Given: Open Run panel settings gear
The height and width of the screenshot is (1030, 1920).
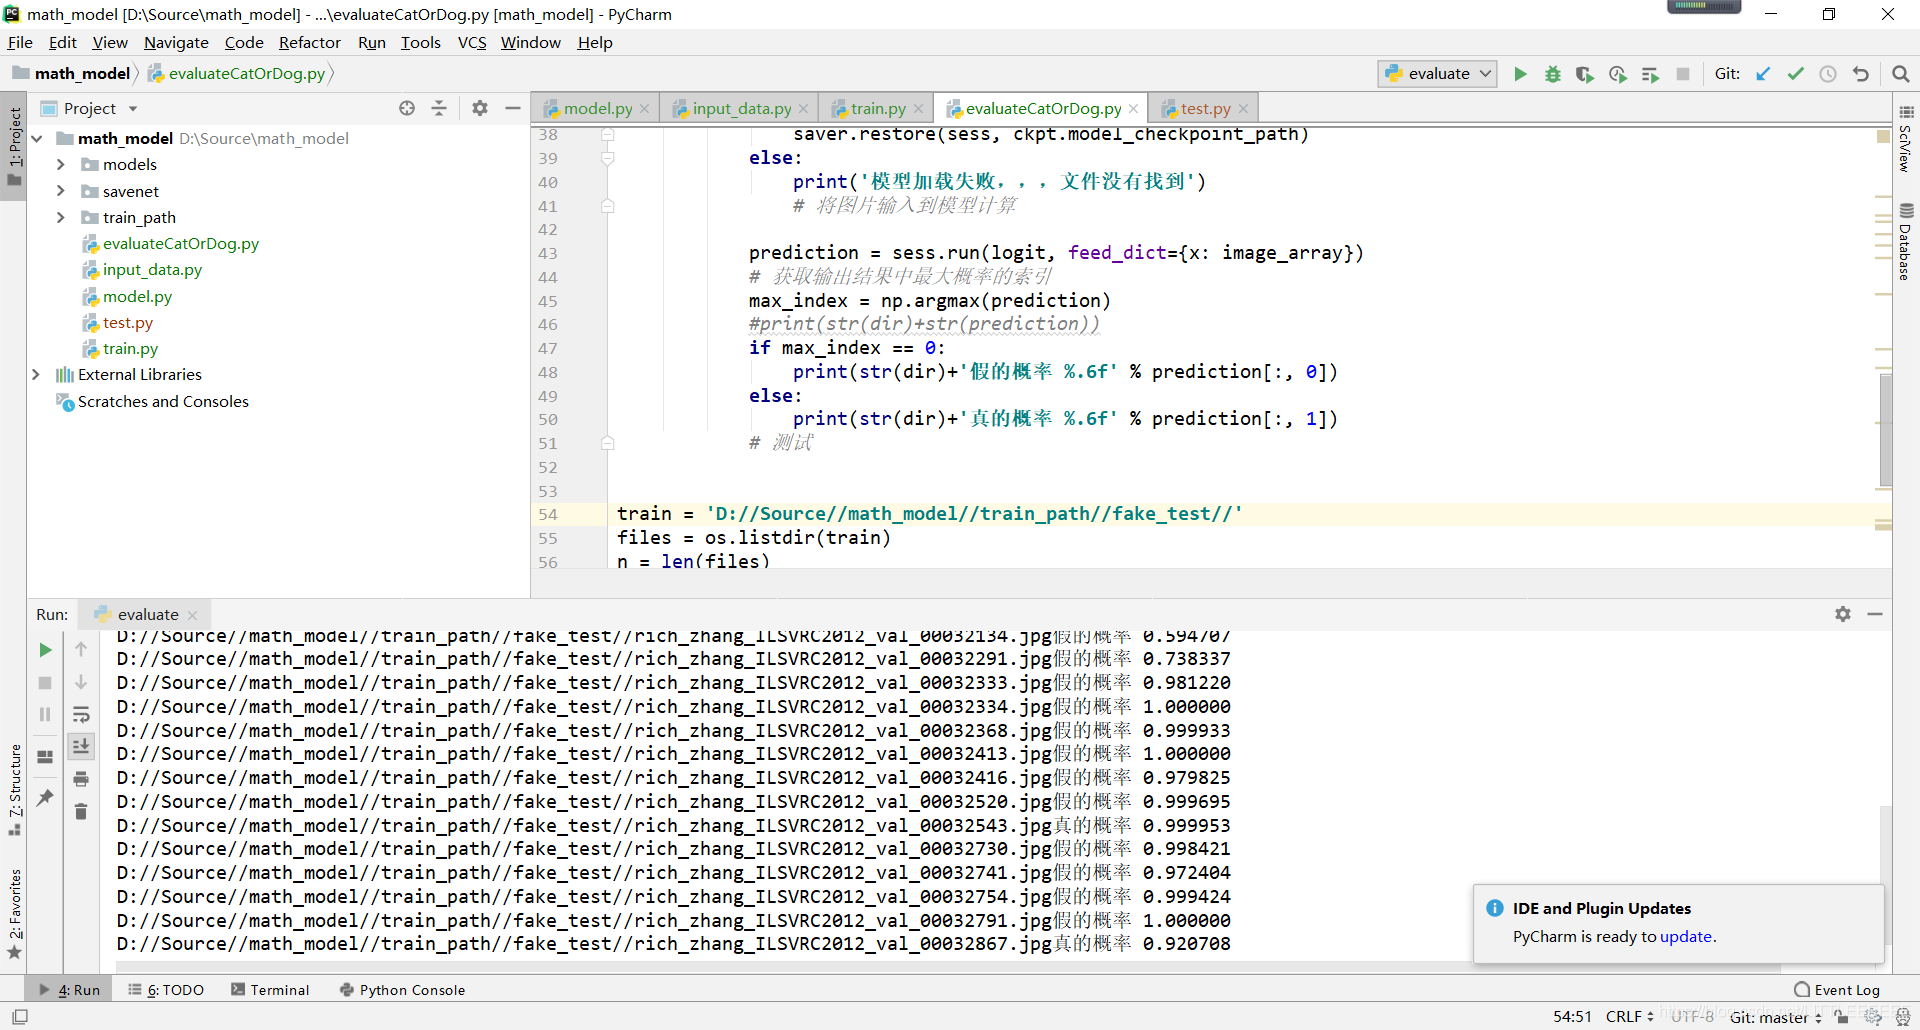Looking at the screenshot, I should click(x=1843, y=614).
